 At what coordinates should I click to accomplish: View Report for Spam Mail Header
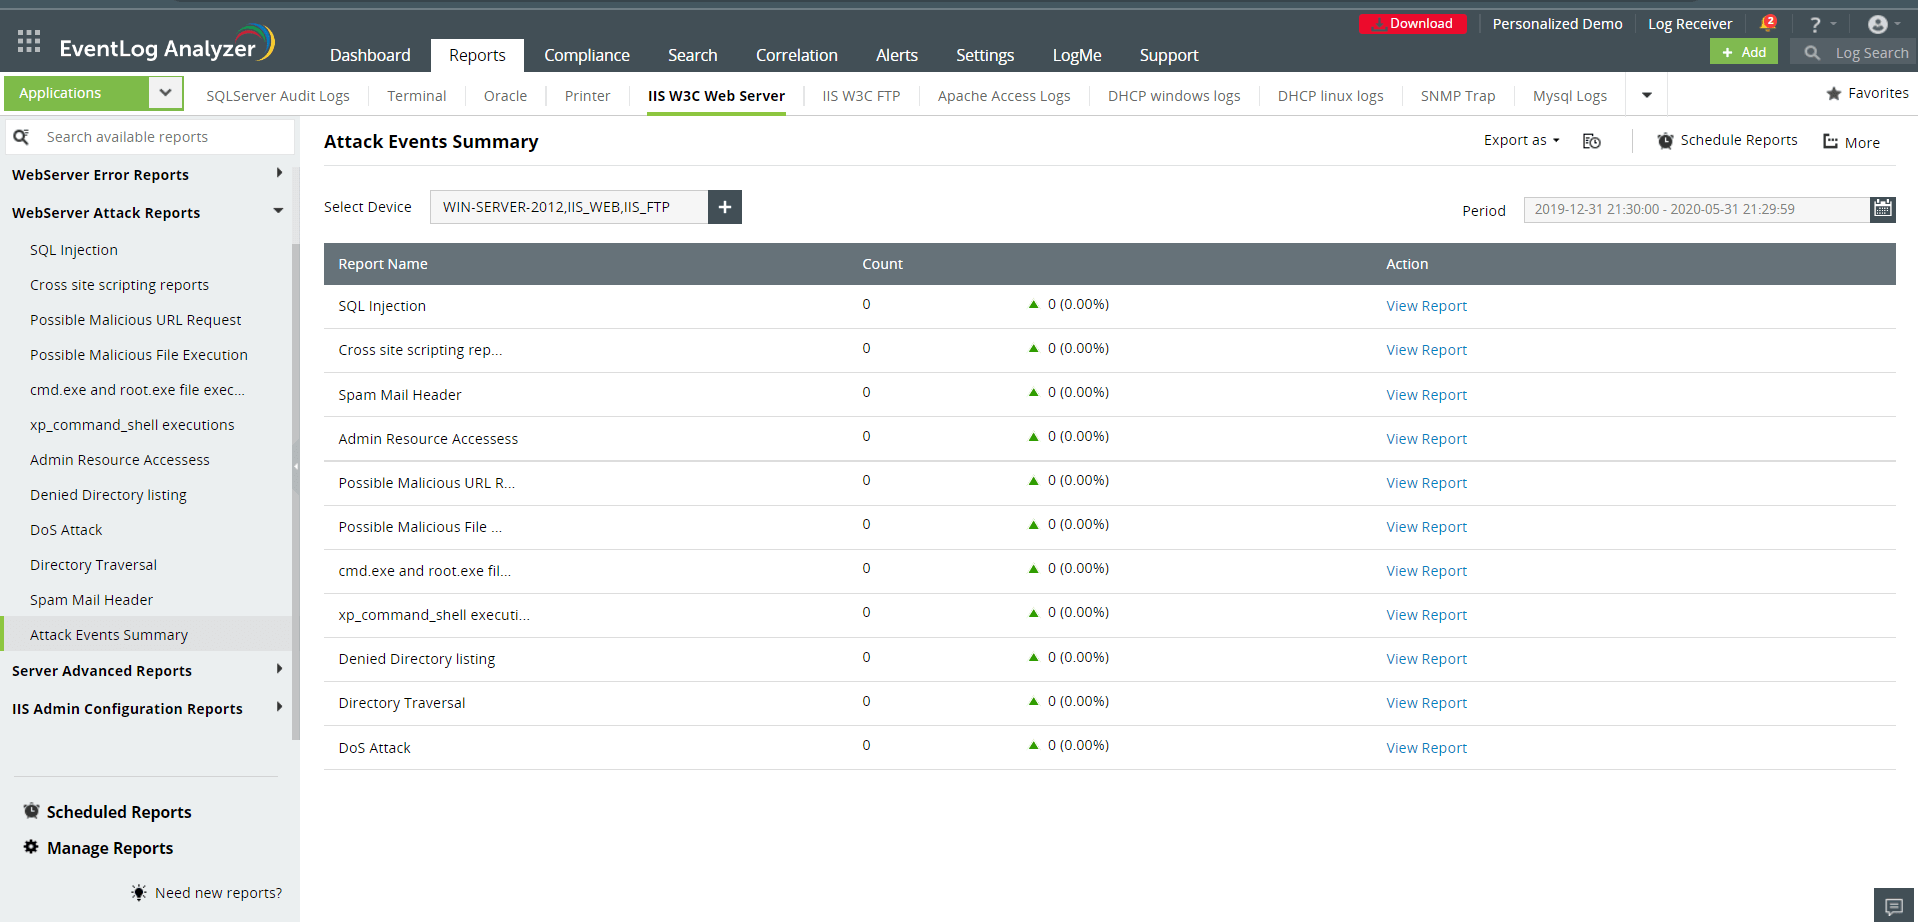point(1426,395)
